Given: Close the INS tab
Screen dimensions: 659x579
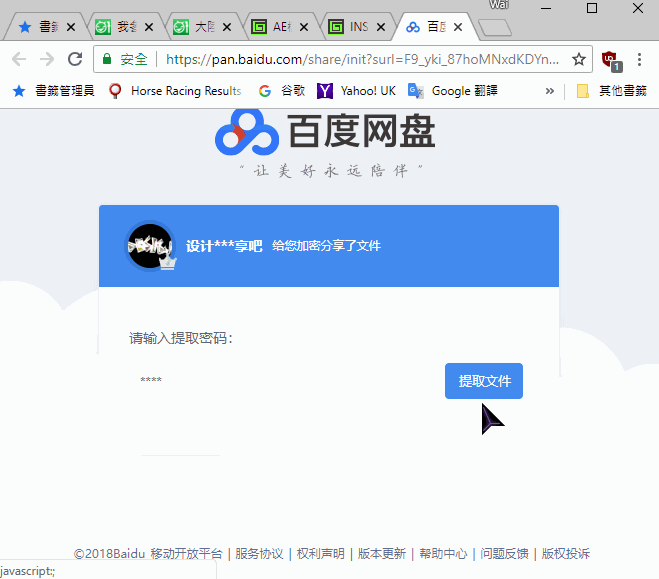Looking at the screenshot, I should [381, 27].
